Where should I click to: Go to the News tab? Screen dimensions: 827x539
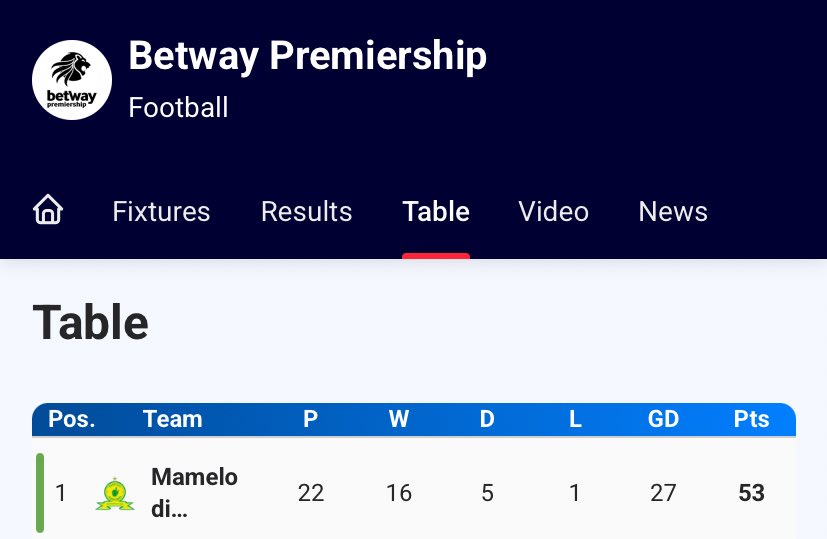(x=673, y=211)
